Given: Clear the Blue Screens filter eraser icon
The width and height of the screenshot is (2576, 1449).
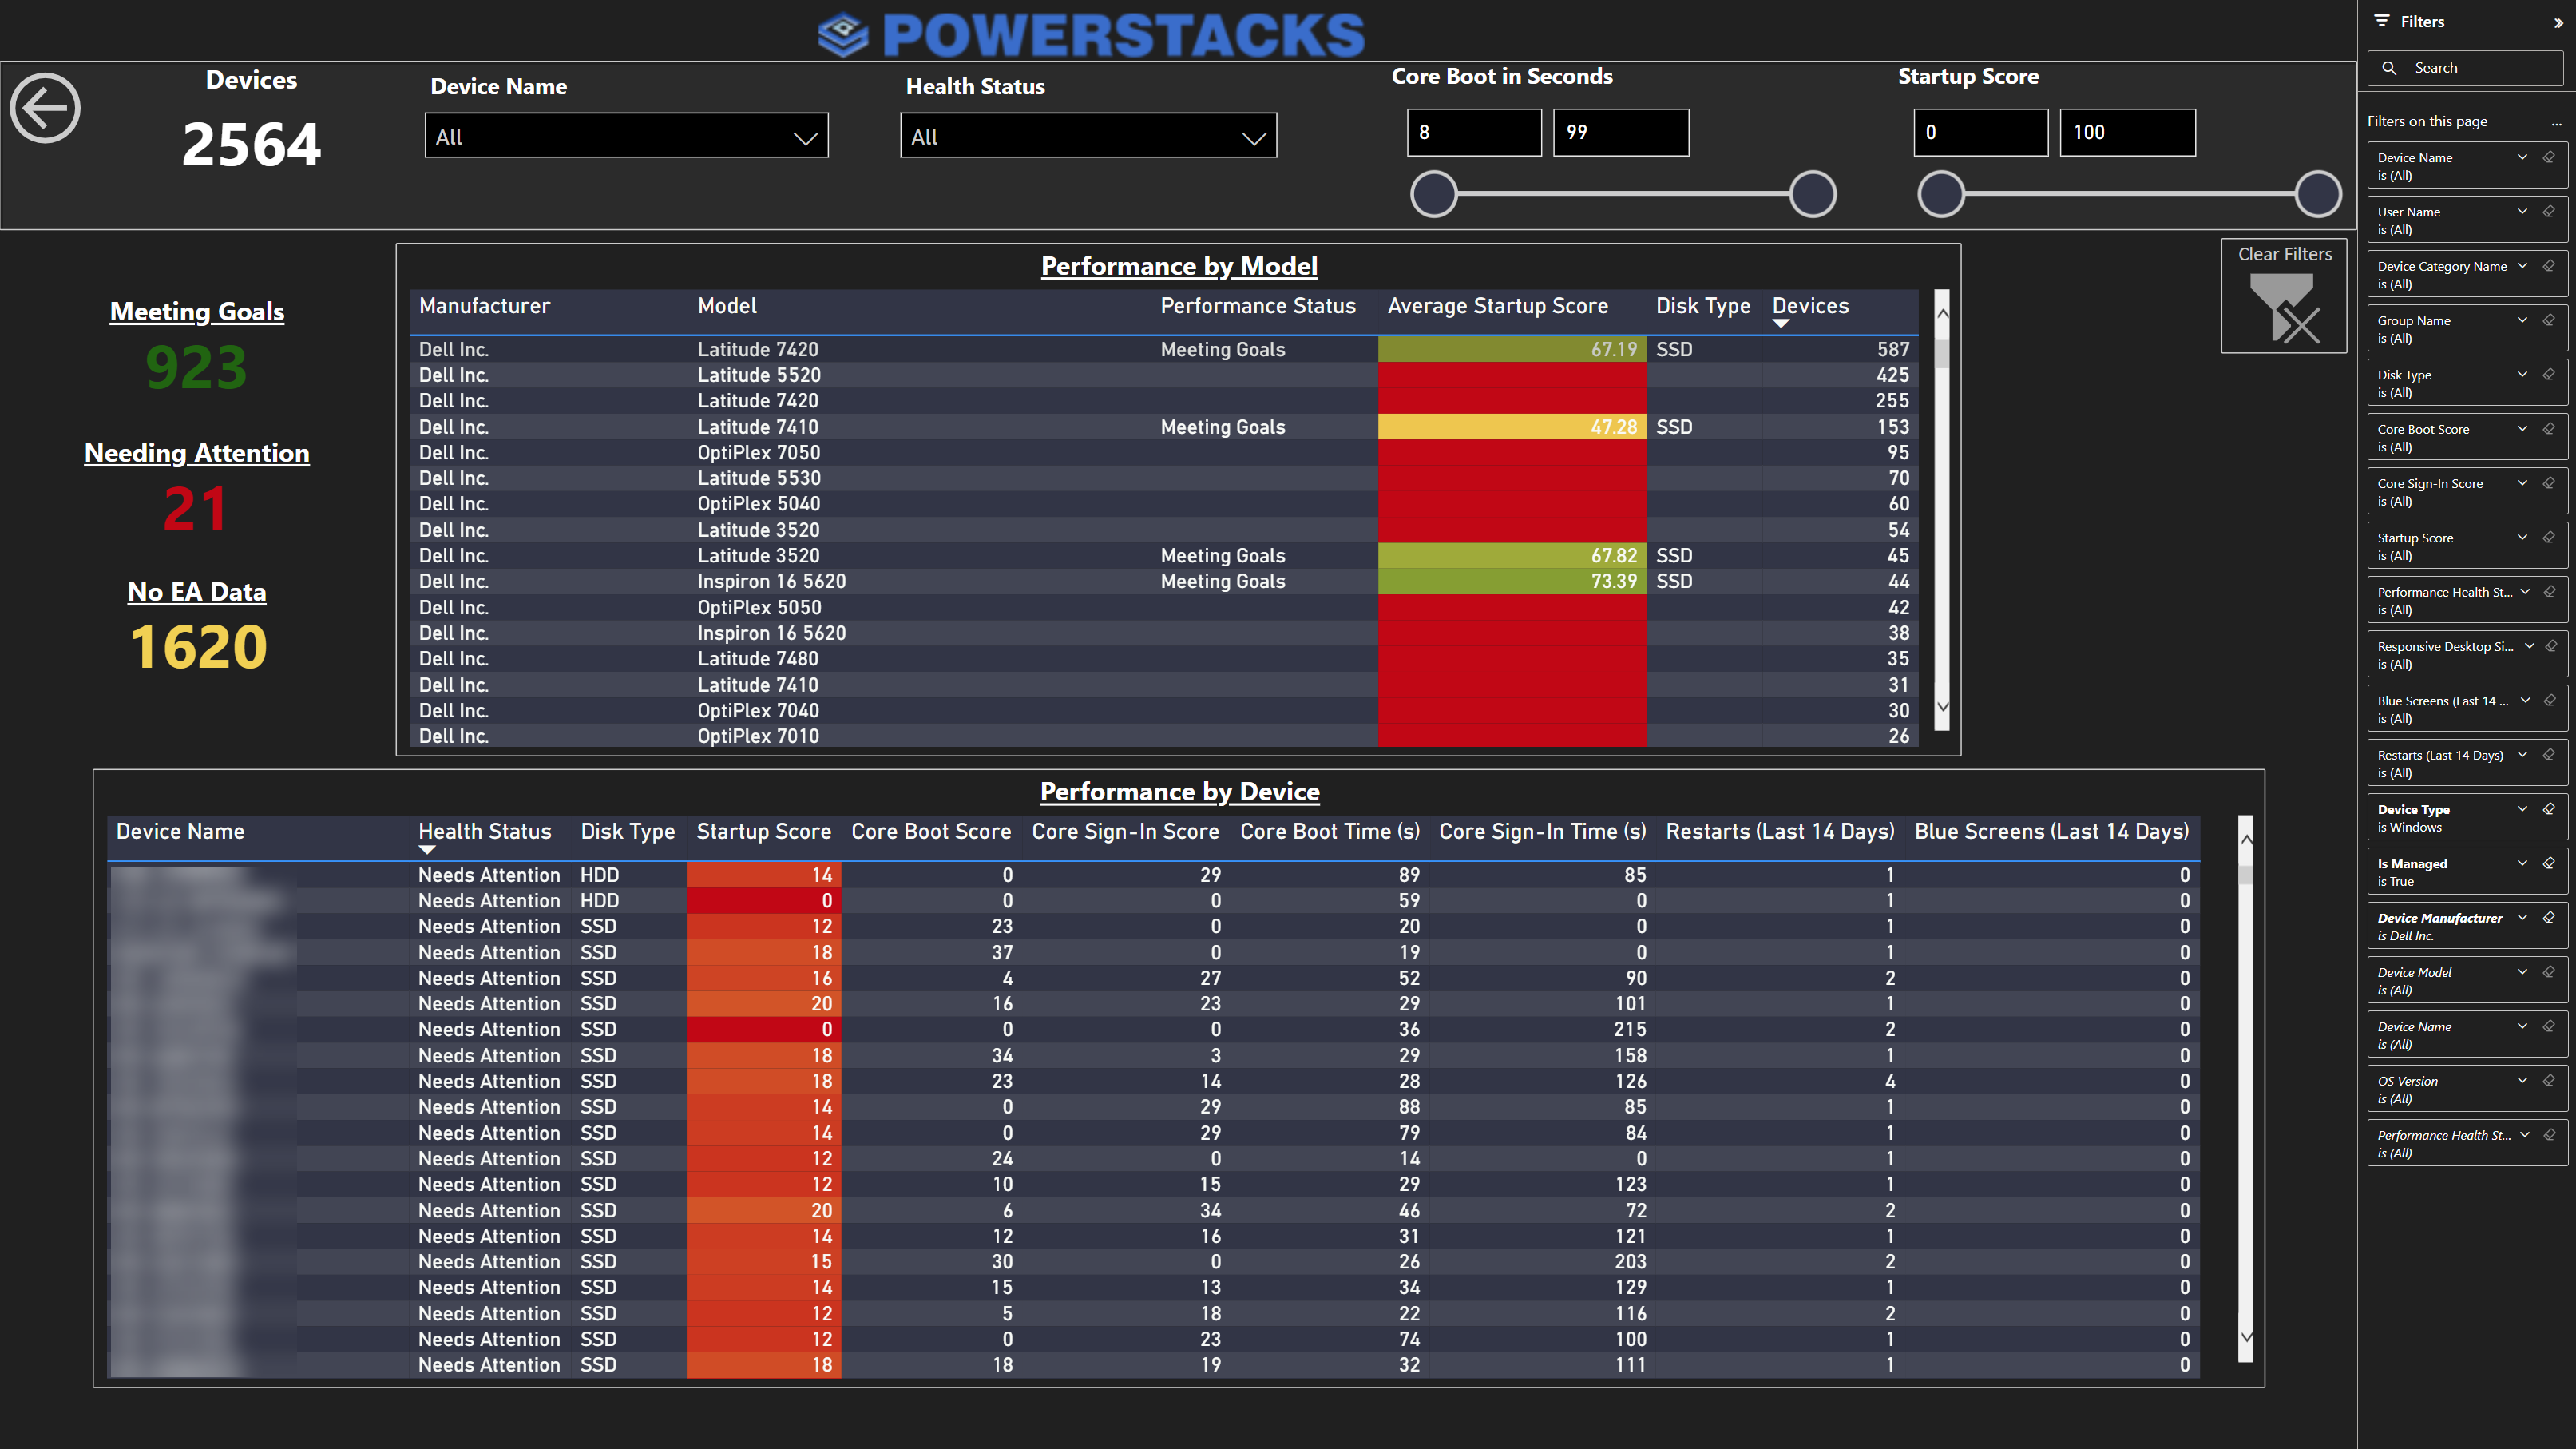Looking at the screenshot, I should (x=2549, y=700).
